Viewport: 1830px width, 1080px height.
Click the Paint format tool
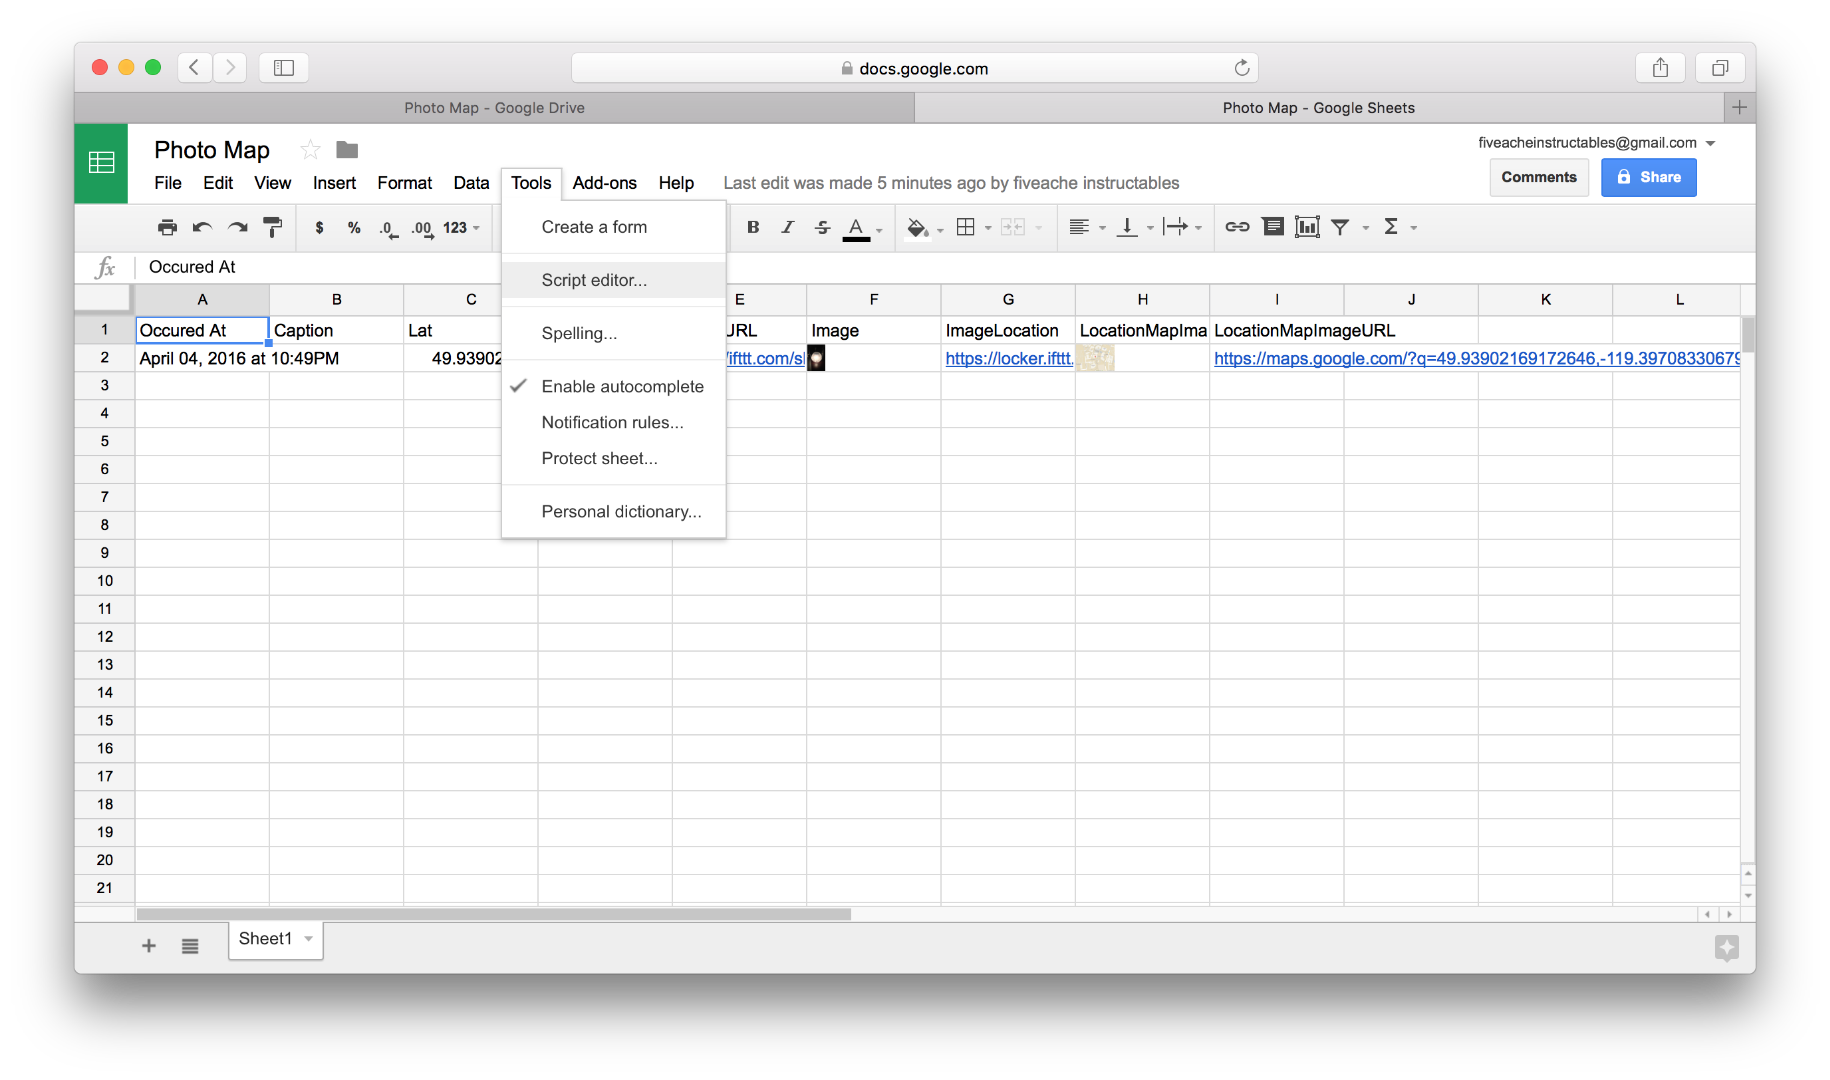(272, 227)
